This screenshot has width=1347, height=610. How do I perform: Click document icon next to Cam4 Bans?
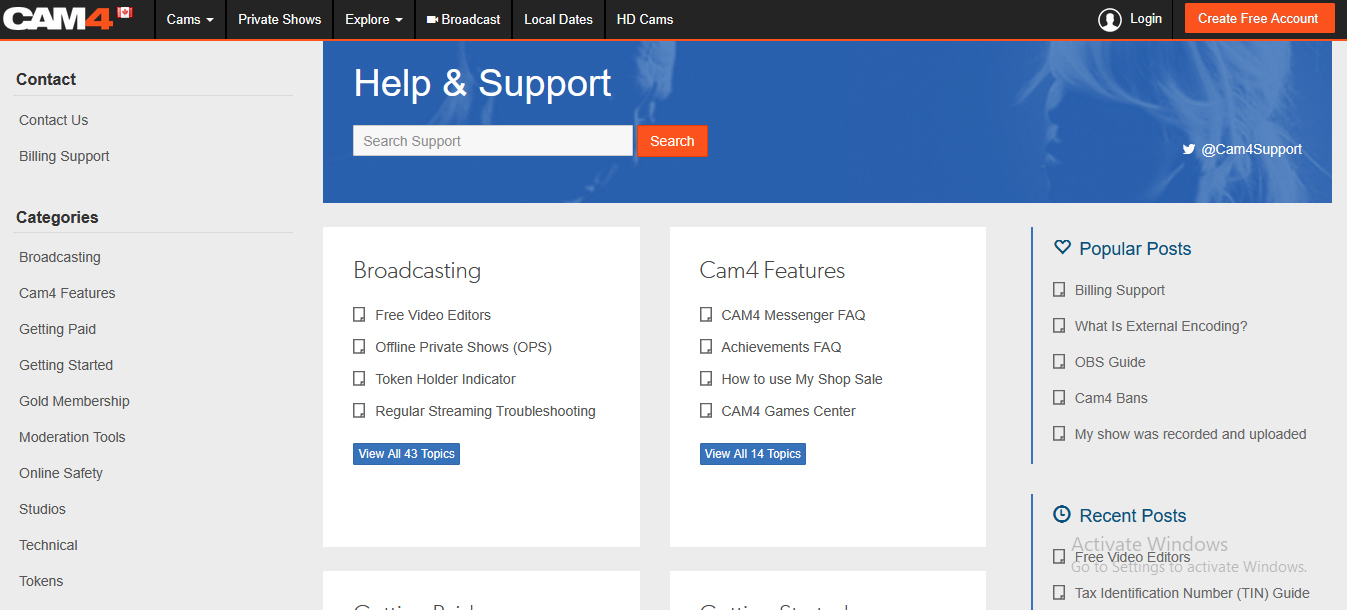click(1059, 398)
